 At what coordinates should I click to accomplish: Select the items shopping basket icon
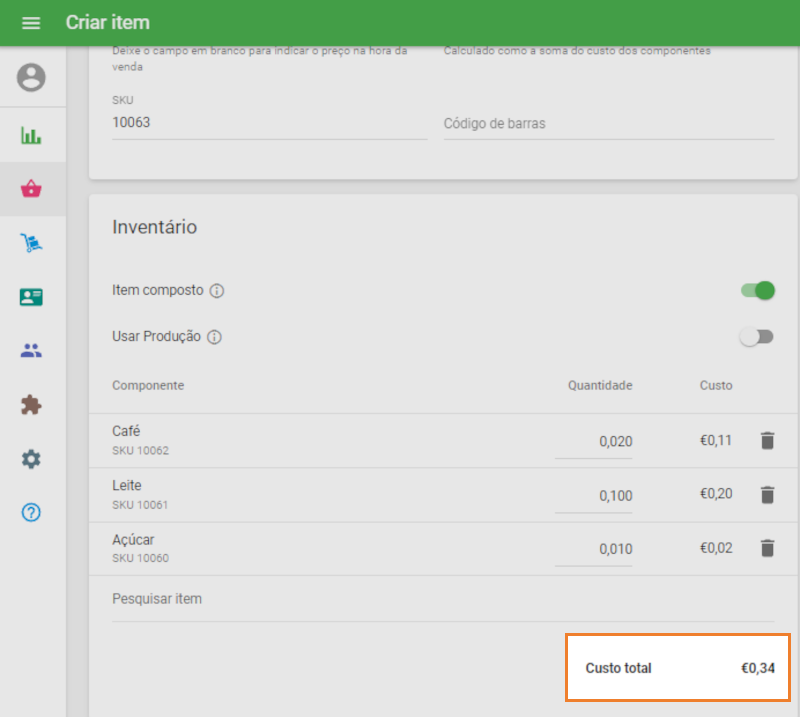31,189
